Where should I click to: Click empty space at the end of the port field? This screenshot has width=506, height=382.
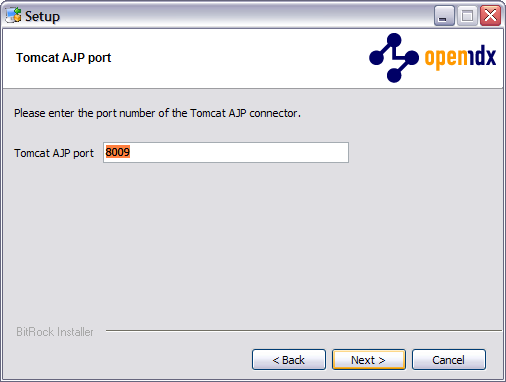240,153
